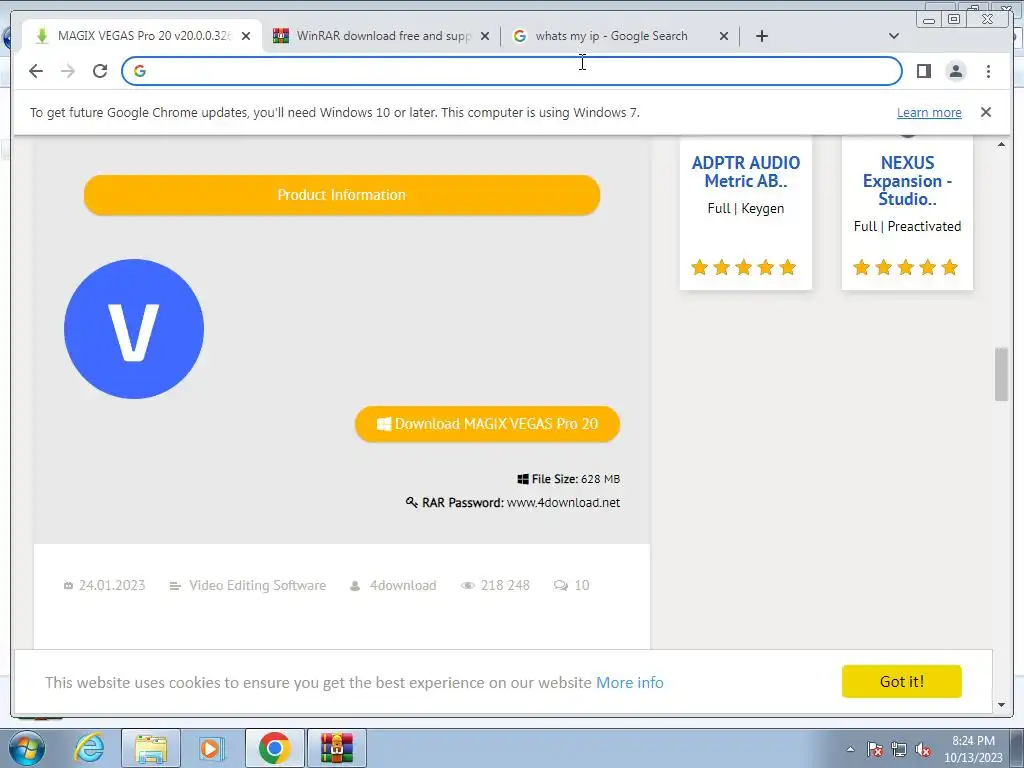Open ADPTR AUDIO Metric AB card
The image size is (1024, 768).
746,172
